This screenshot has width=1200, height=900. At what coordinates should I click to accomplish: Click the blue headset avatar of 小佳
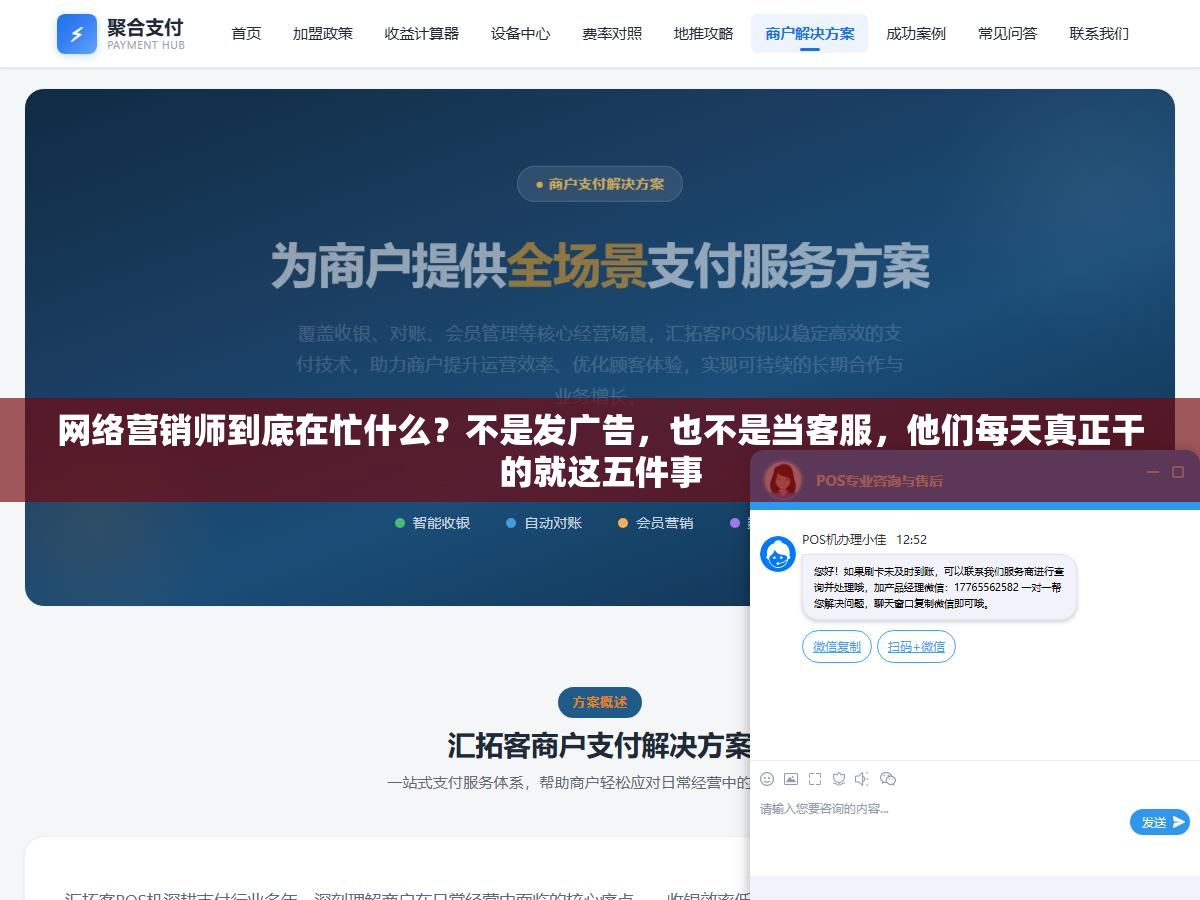(x=778, y=554)
